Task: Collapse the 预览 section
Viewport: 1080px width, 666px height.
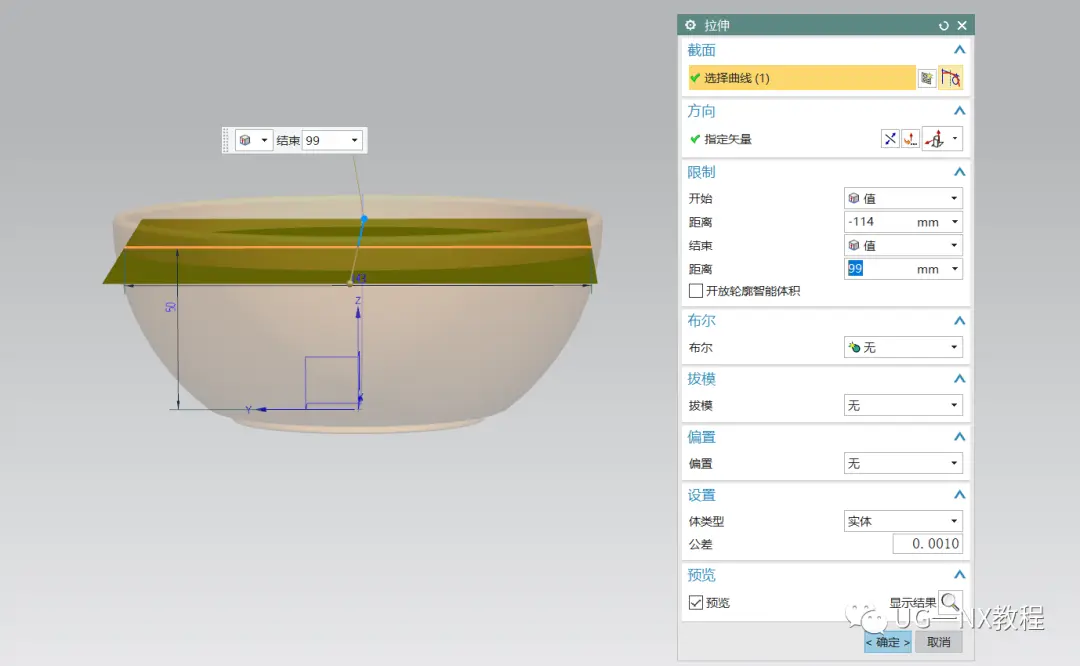Action: point(959,574)
